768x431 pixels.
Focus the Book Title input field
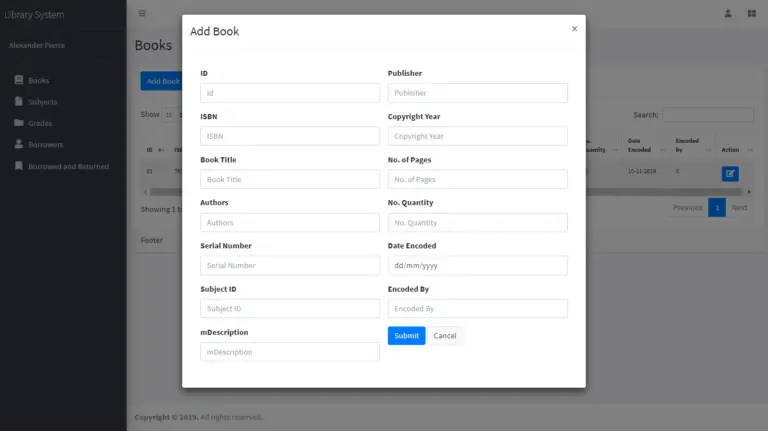(289, 179)
